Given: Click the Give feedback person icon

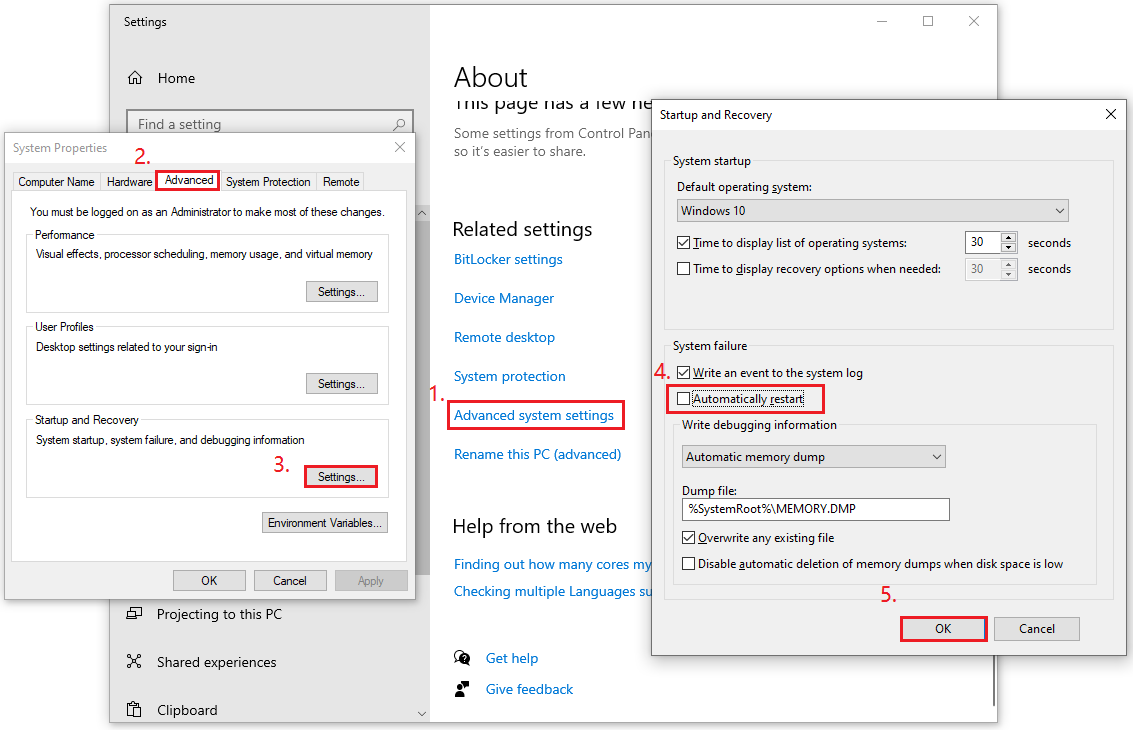Looking at the screenshot, I should click(x=462, y=689).
